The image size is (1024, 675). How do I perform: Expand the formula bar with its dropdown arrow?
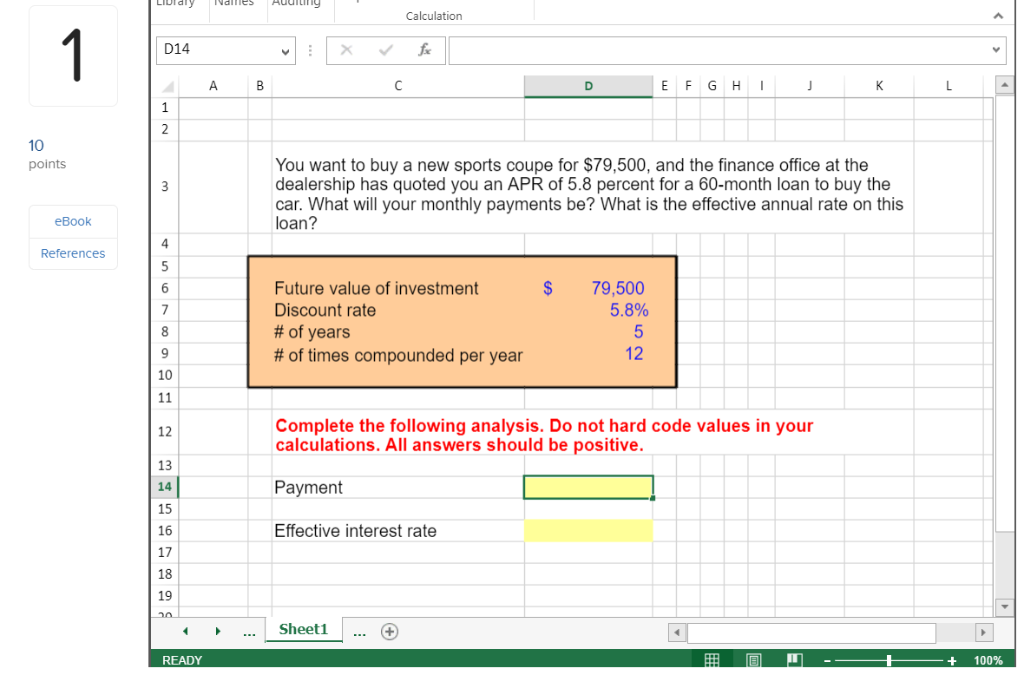994,50
